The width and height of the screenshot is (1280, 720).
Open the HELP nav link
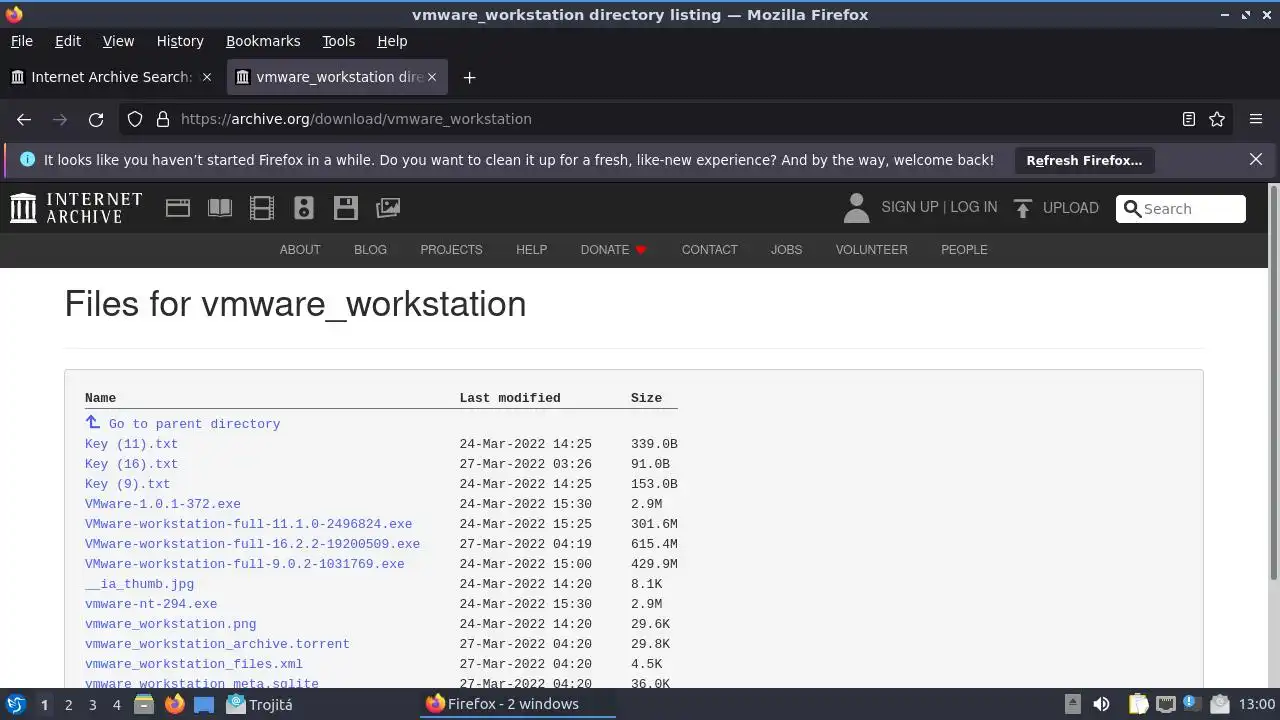click(531, 250)
